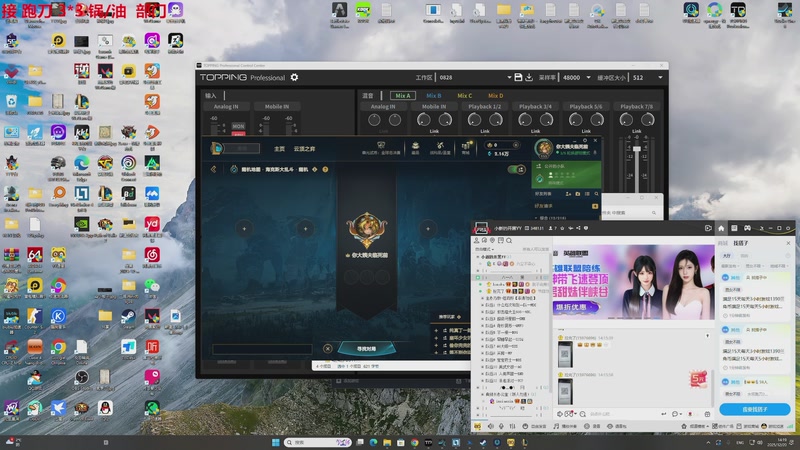The height and width of the screenshot is (450, 800).
Task: Toggle the open party switch in League lobby
Action: pyautogui.click(x=517, y=169)
